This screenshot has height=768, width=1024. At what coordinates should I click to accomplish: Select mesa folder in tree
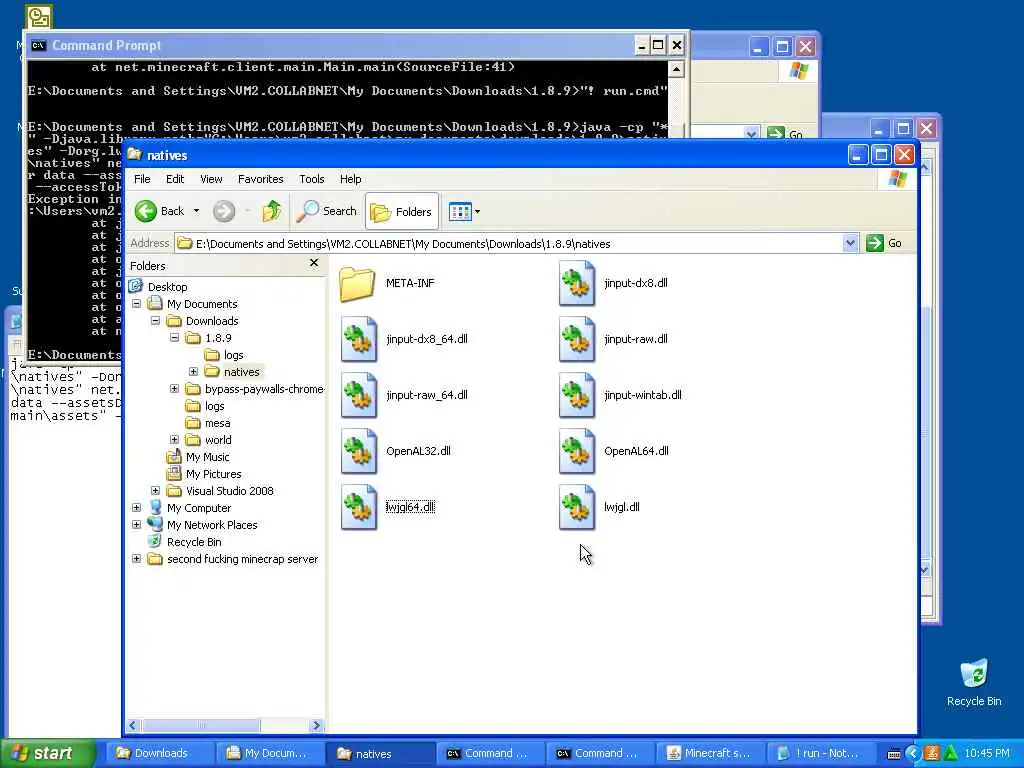point(217,423)
